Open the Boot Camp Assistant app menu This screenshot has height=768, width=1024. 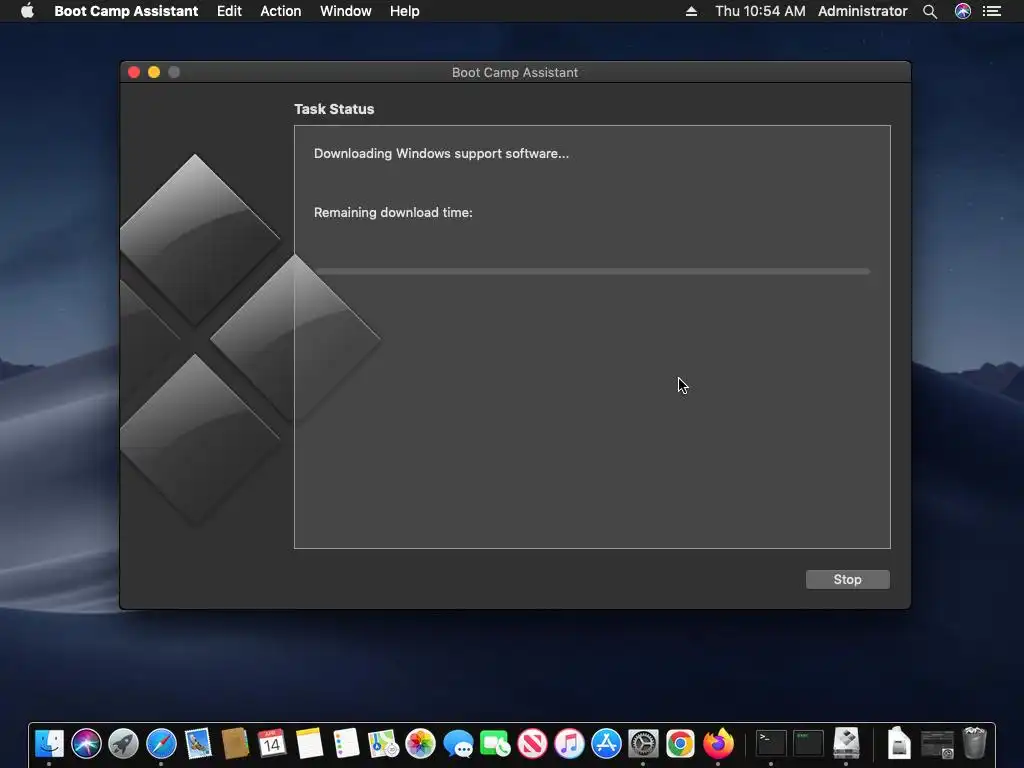pos(126,11)
